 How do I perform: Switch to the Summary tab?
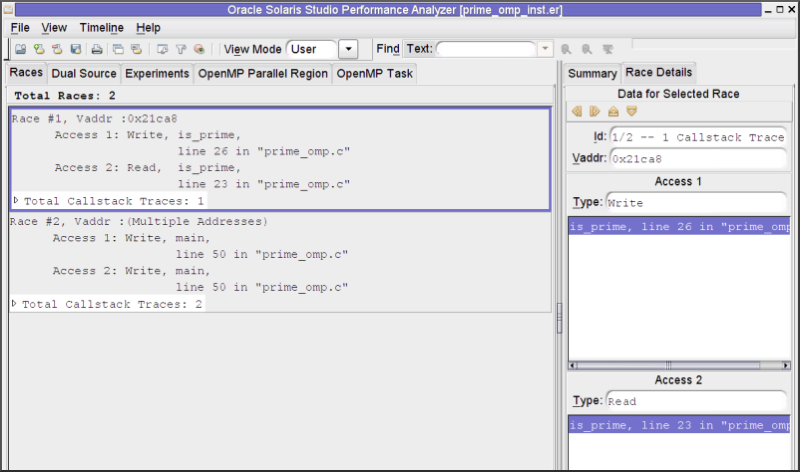592,73
